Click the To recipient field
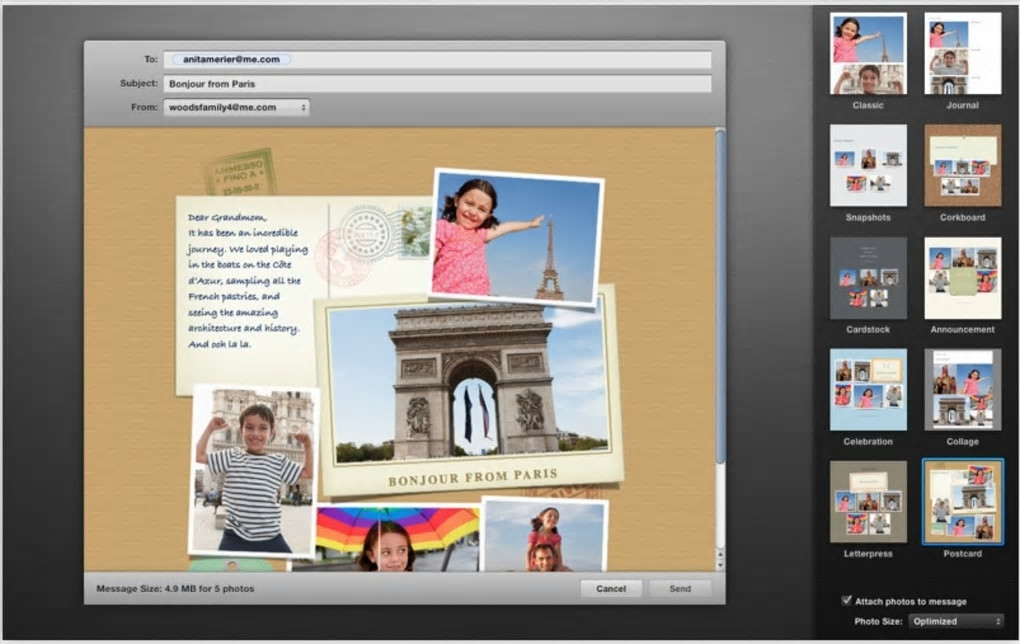This screenshot has width=1020, height=644. (x=437, y=59)
